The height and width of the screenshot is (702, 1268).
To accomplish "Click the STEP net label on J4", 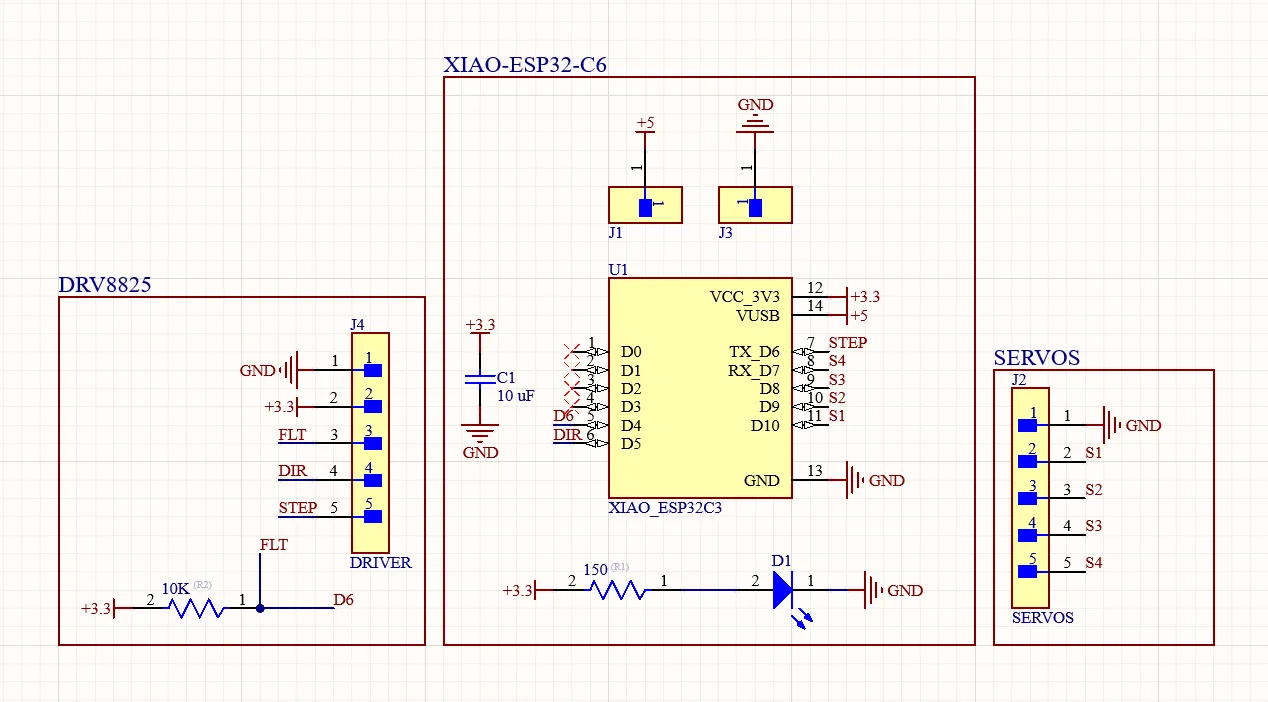I will [x=297, y=508].
